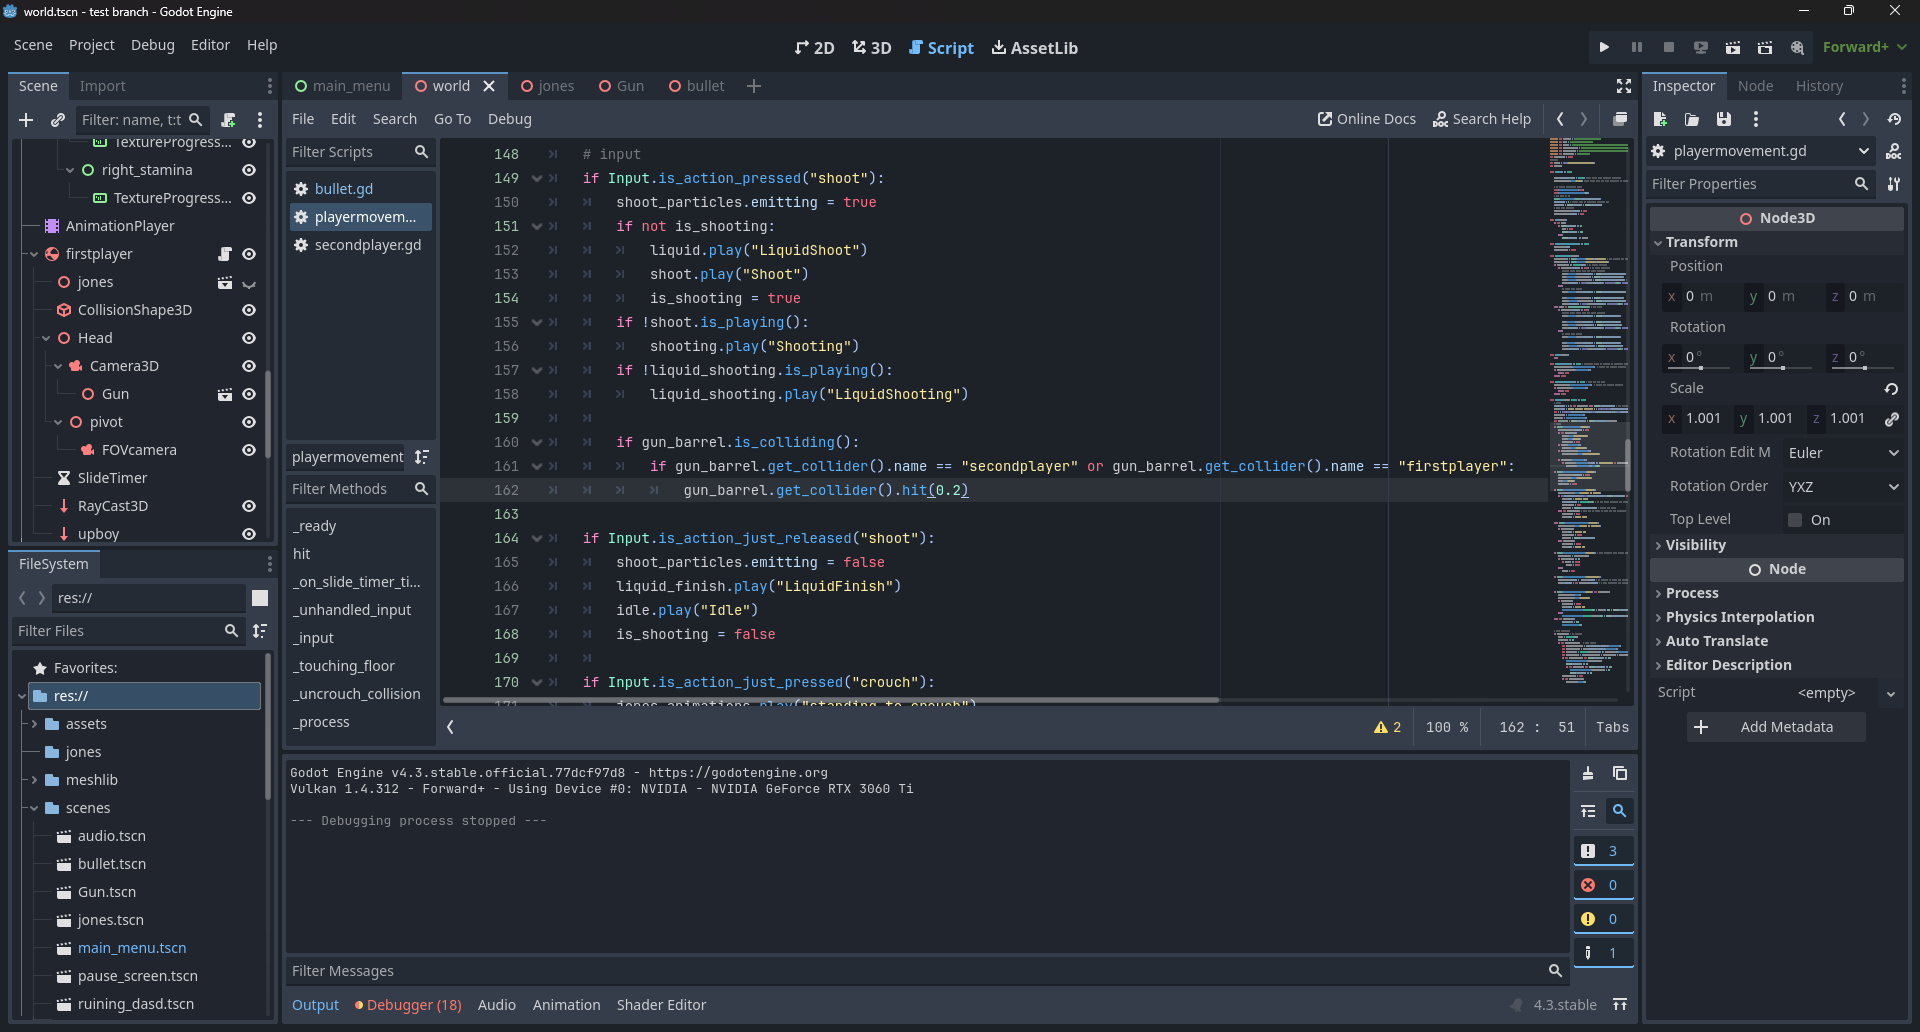Collapse the Head node

tap(46, 338)
